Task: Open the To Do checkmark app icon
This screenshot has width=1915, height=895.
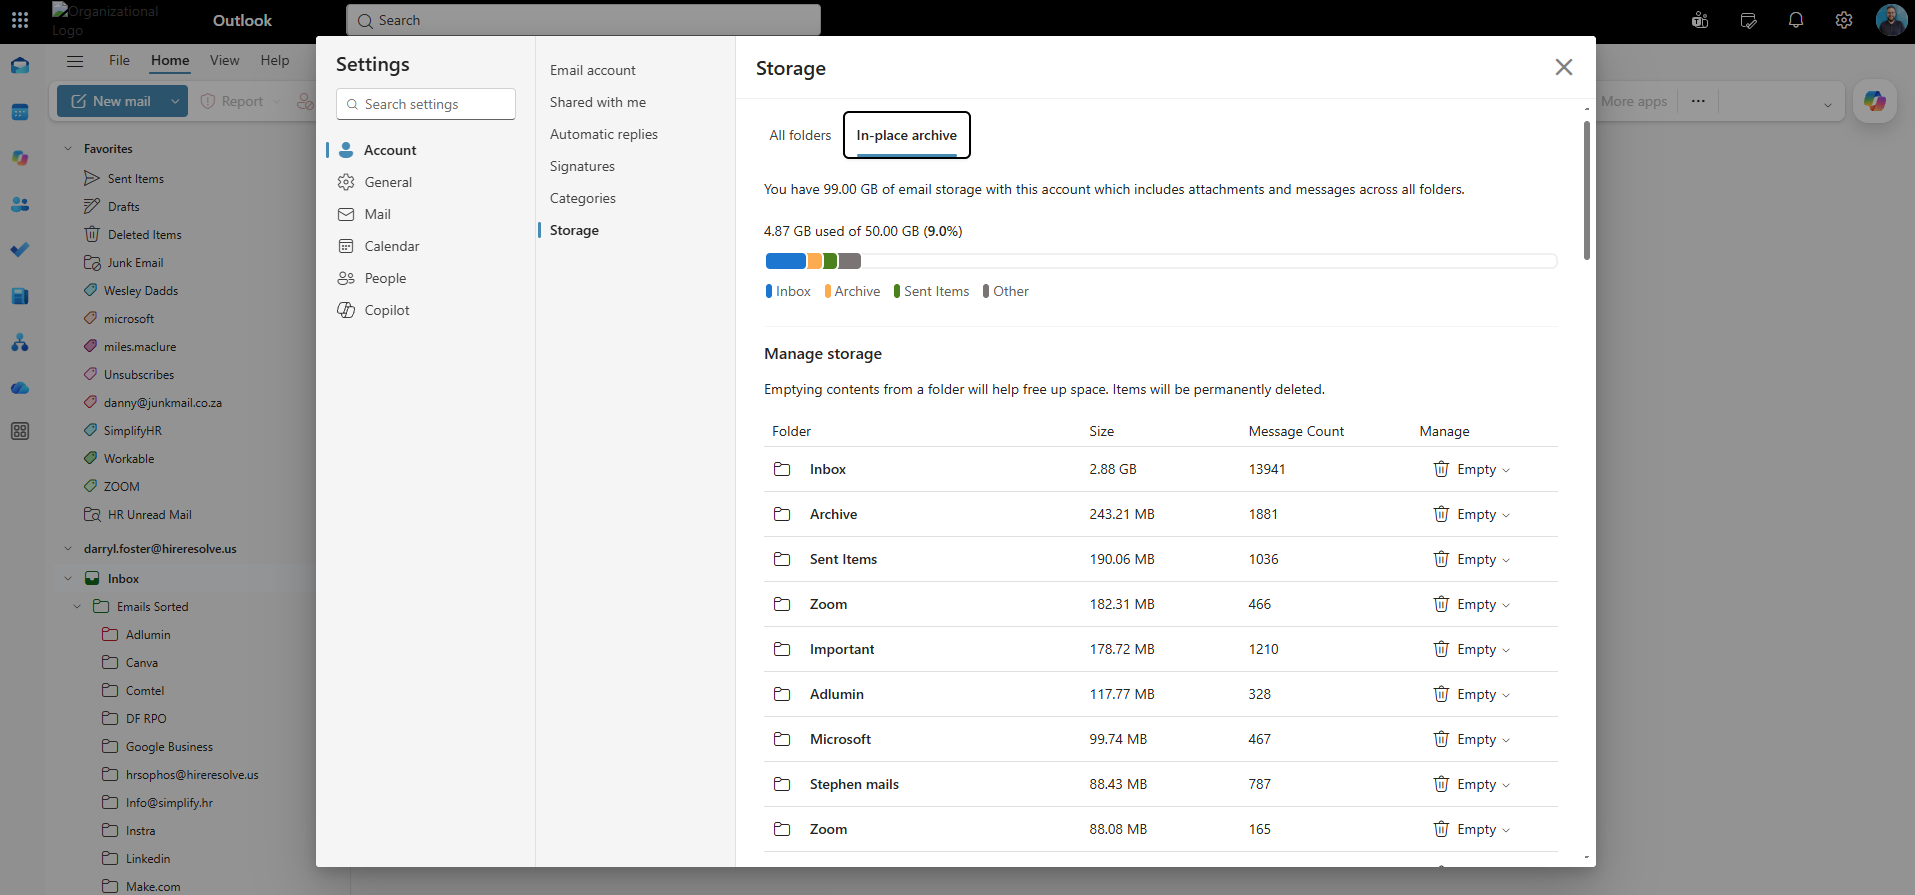Action: 20,250
